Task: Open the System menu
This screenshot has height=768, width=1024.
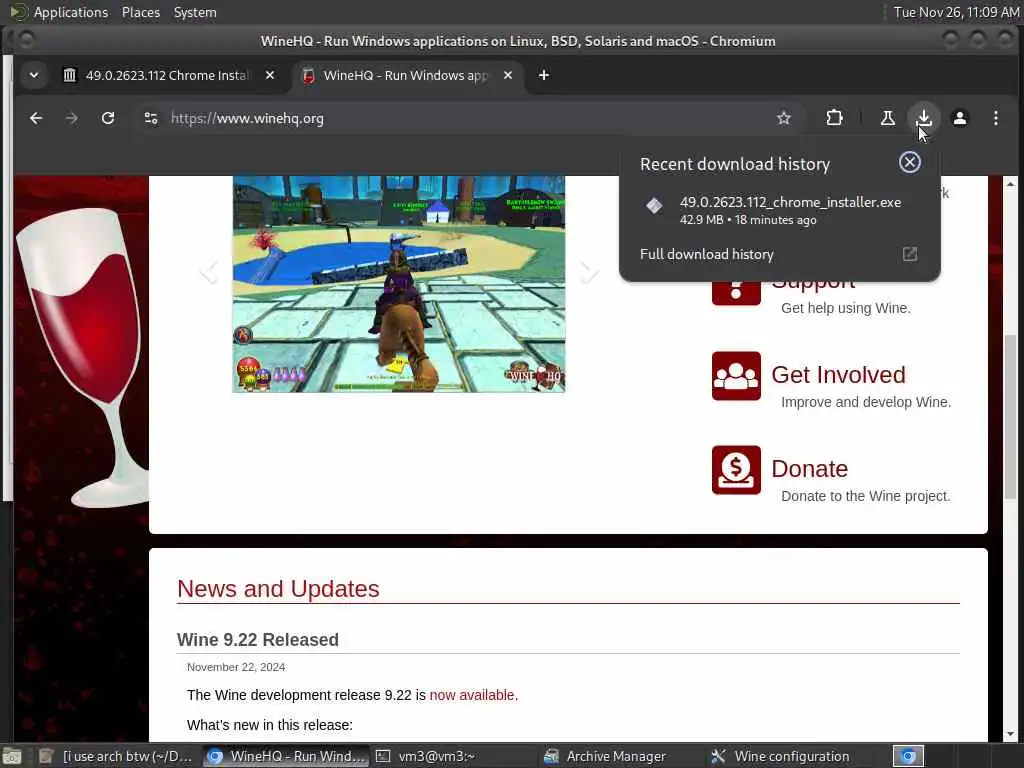Action: click(195, 12)
